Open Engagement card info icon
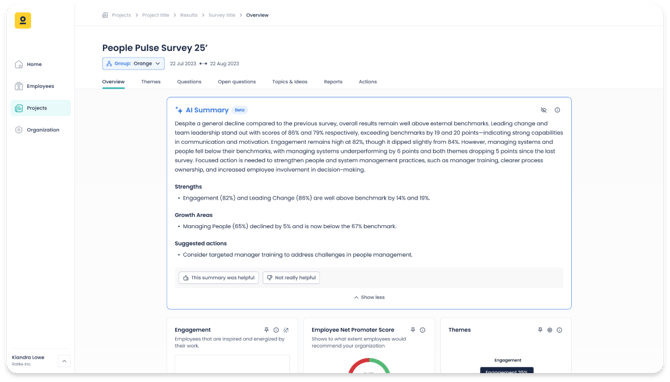This screenshot has height=382, width=670. [x=276, y=330]
